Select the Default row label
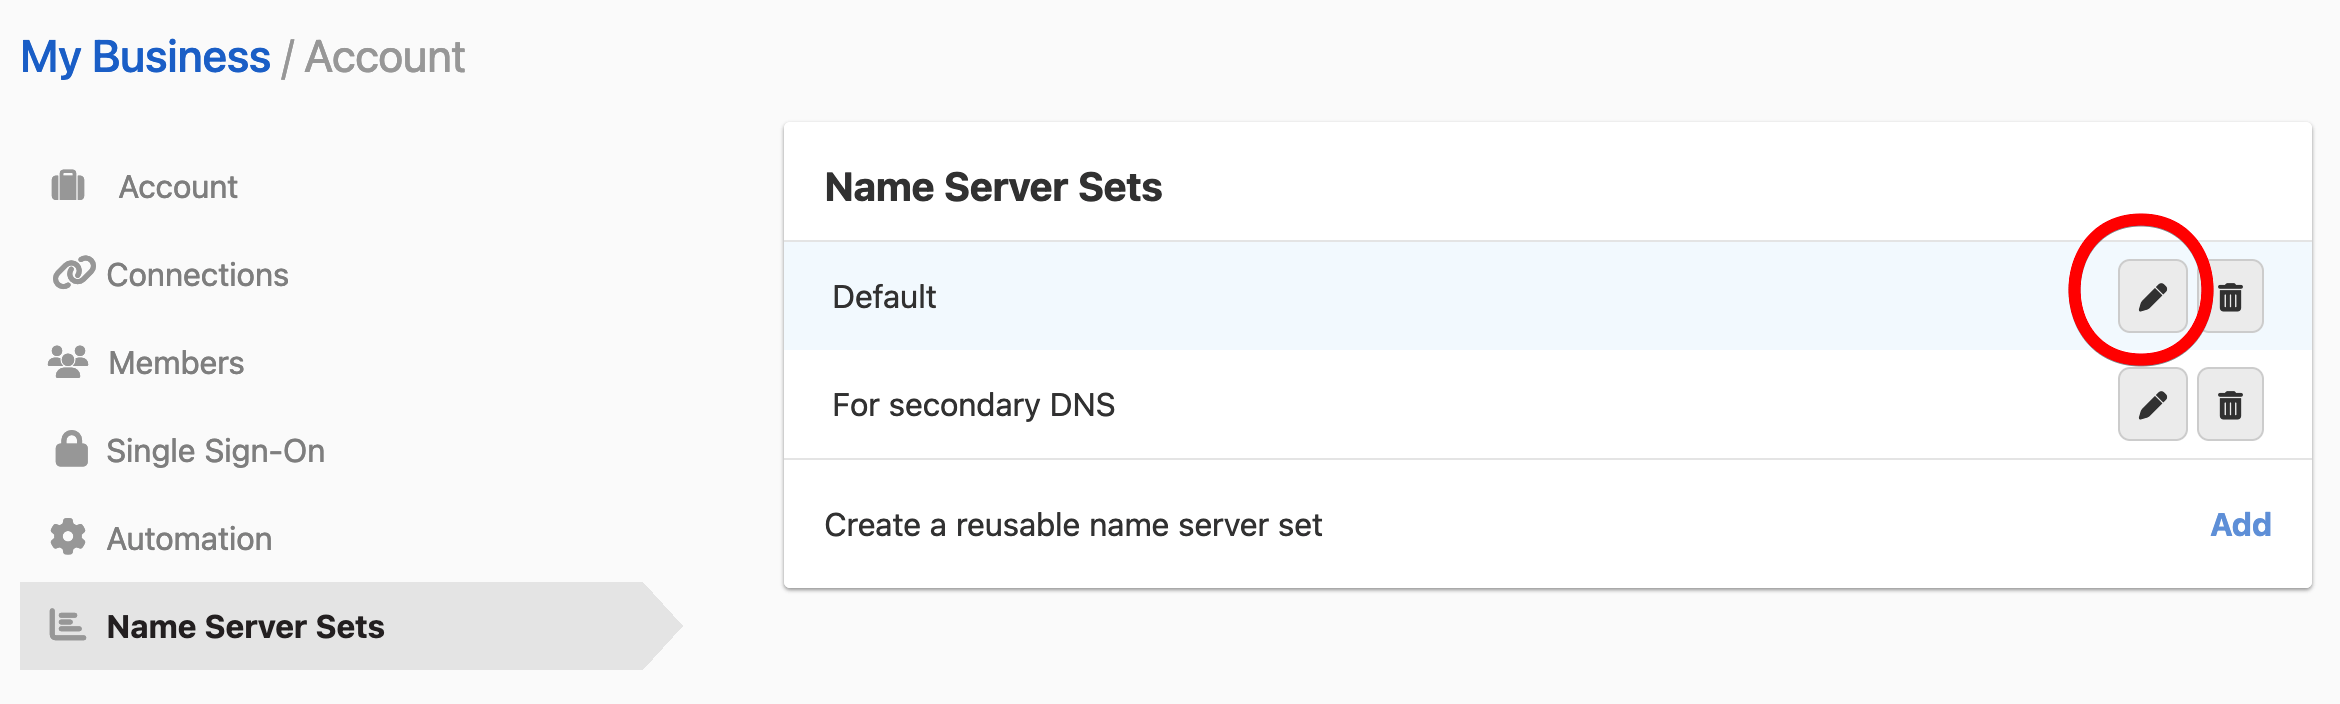Viewport: 2340px width, 704px height. [x=884, y=297]
